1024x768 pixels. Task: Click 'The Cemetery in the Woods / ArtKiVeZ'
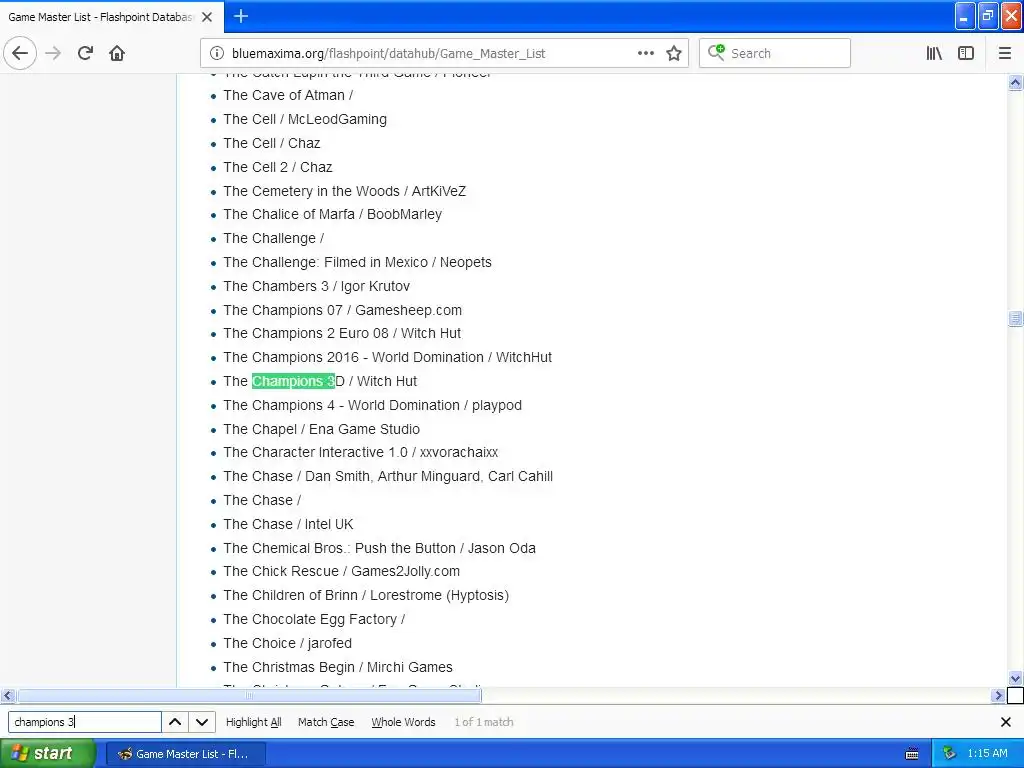[x=345, y=191]
